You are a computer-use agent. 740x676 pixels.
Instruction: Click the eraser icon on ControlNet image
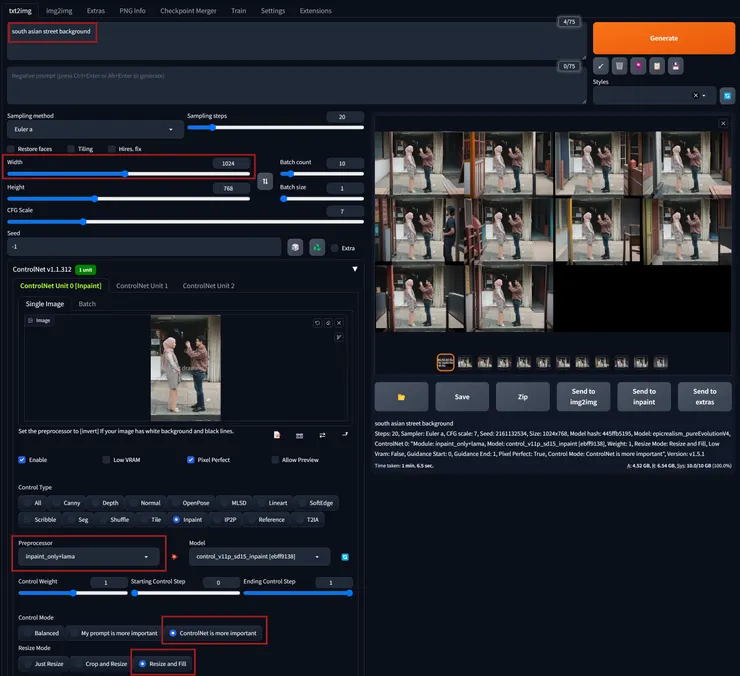pos(328,323)
